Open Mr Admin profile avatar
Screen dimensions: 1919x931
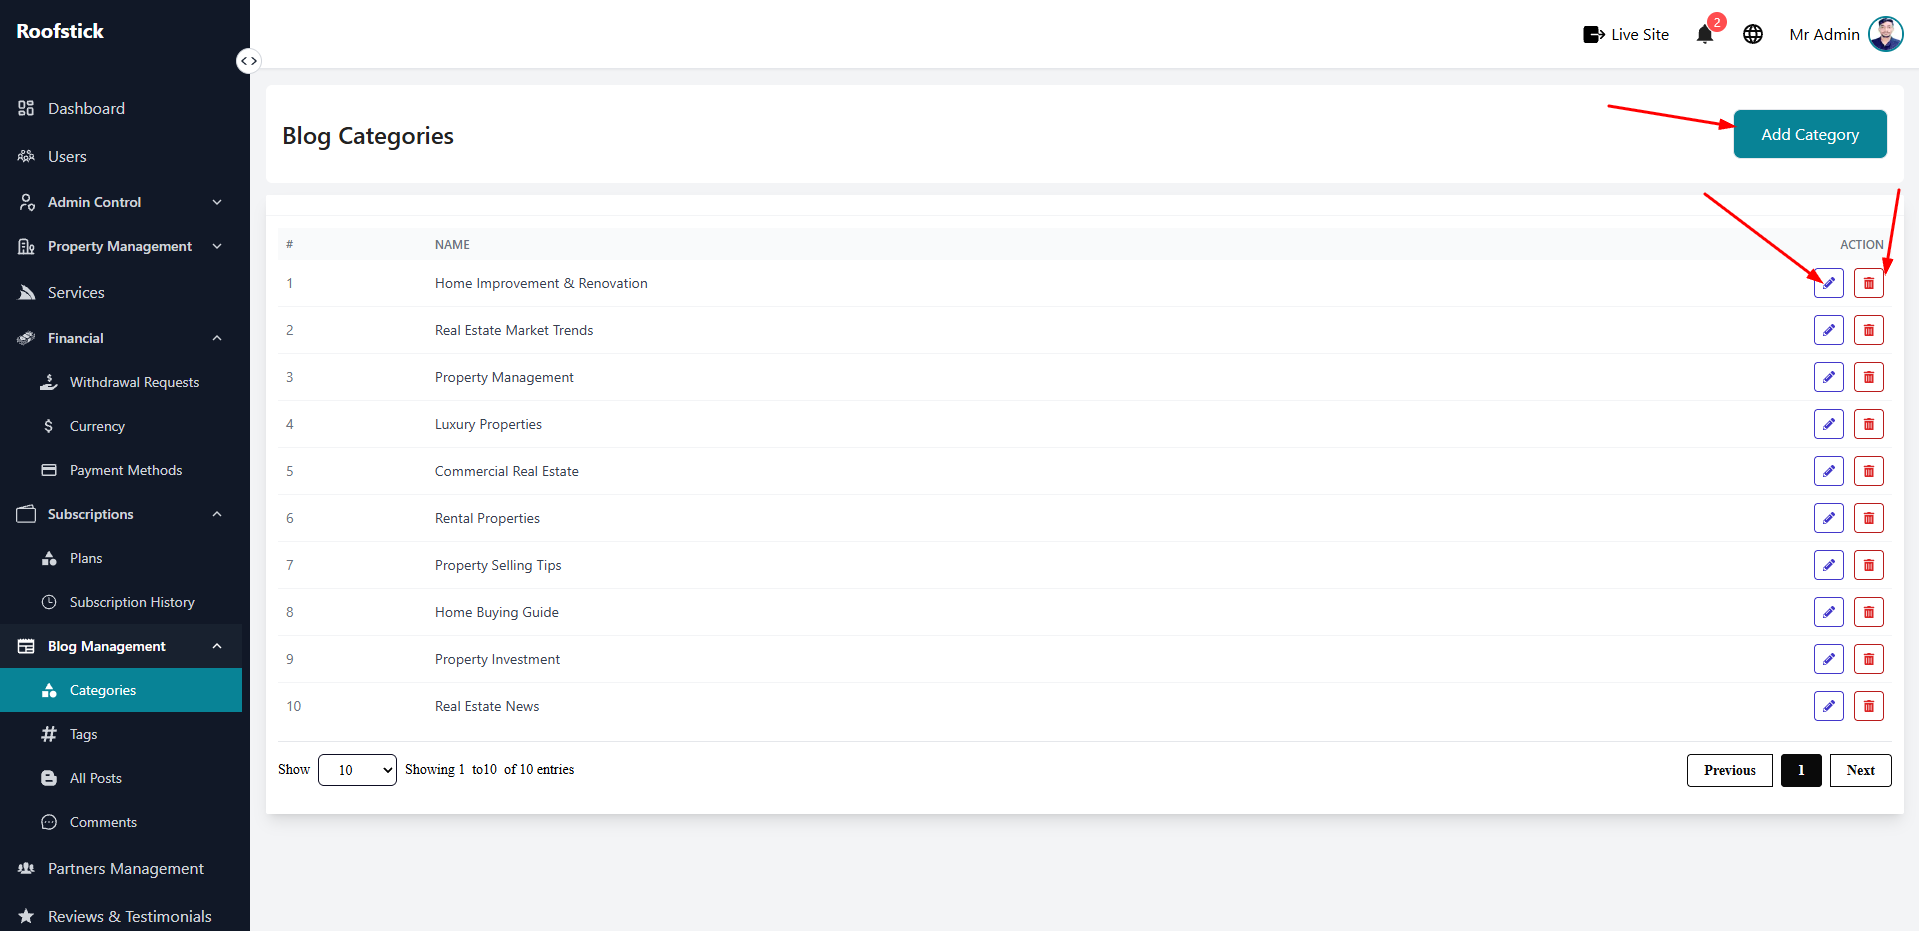click(1886, 34)
